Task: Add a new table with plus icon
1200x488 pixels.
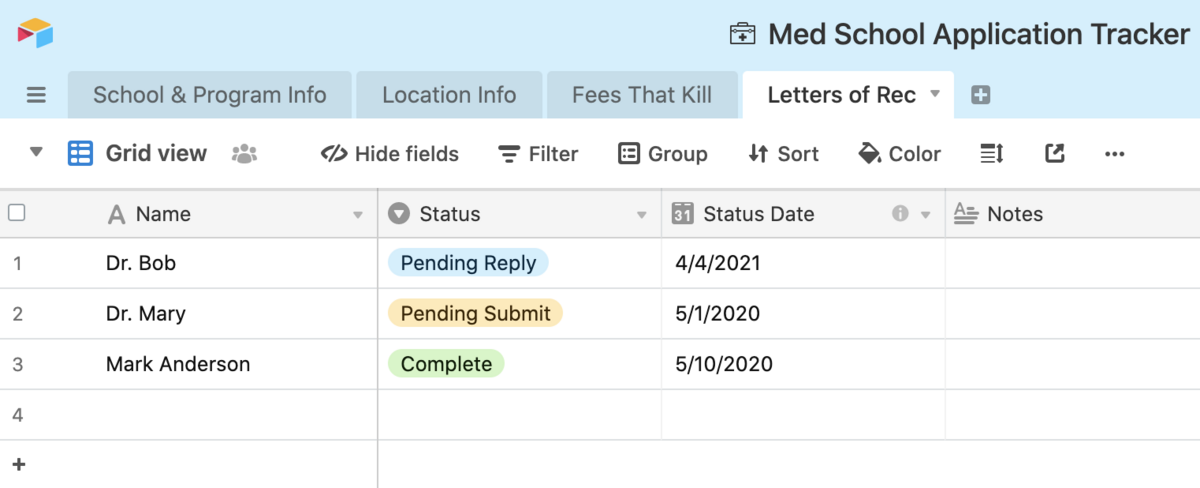Action: (981, 95)
